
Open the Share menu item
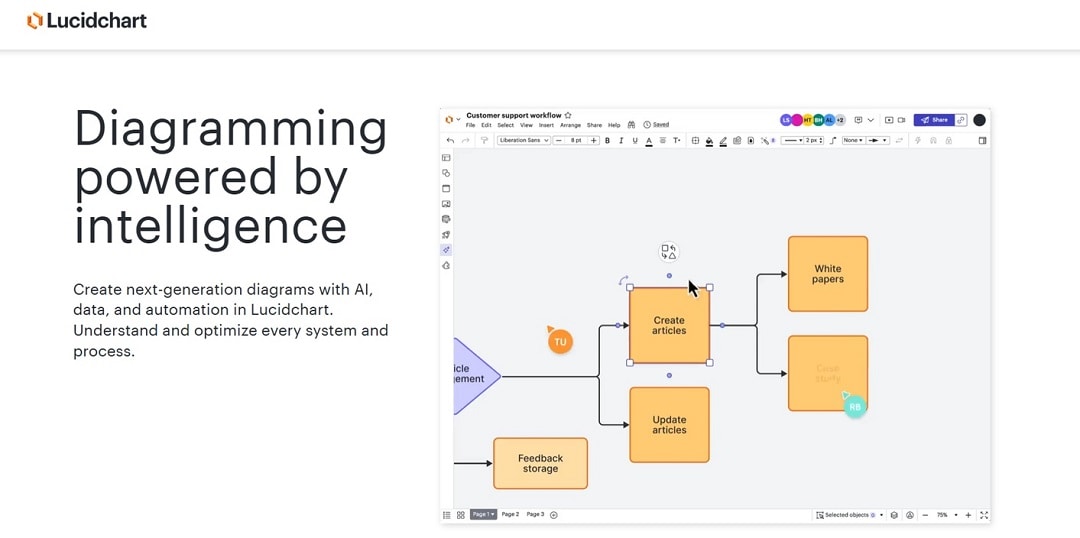coord(594,125)
